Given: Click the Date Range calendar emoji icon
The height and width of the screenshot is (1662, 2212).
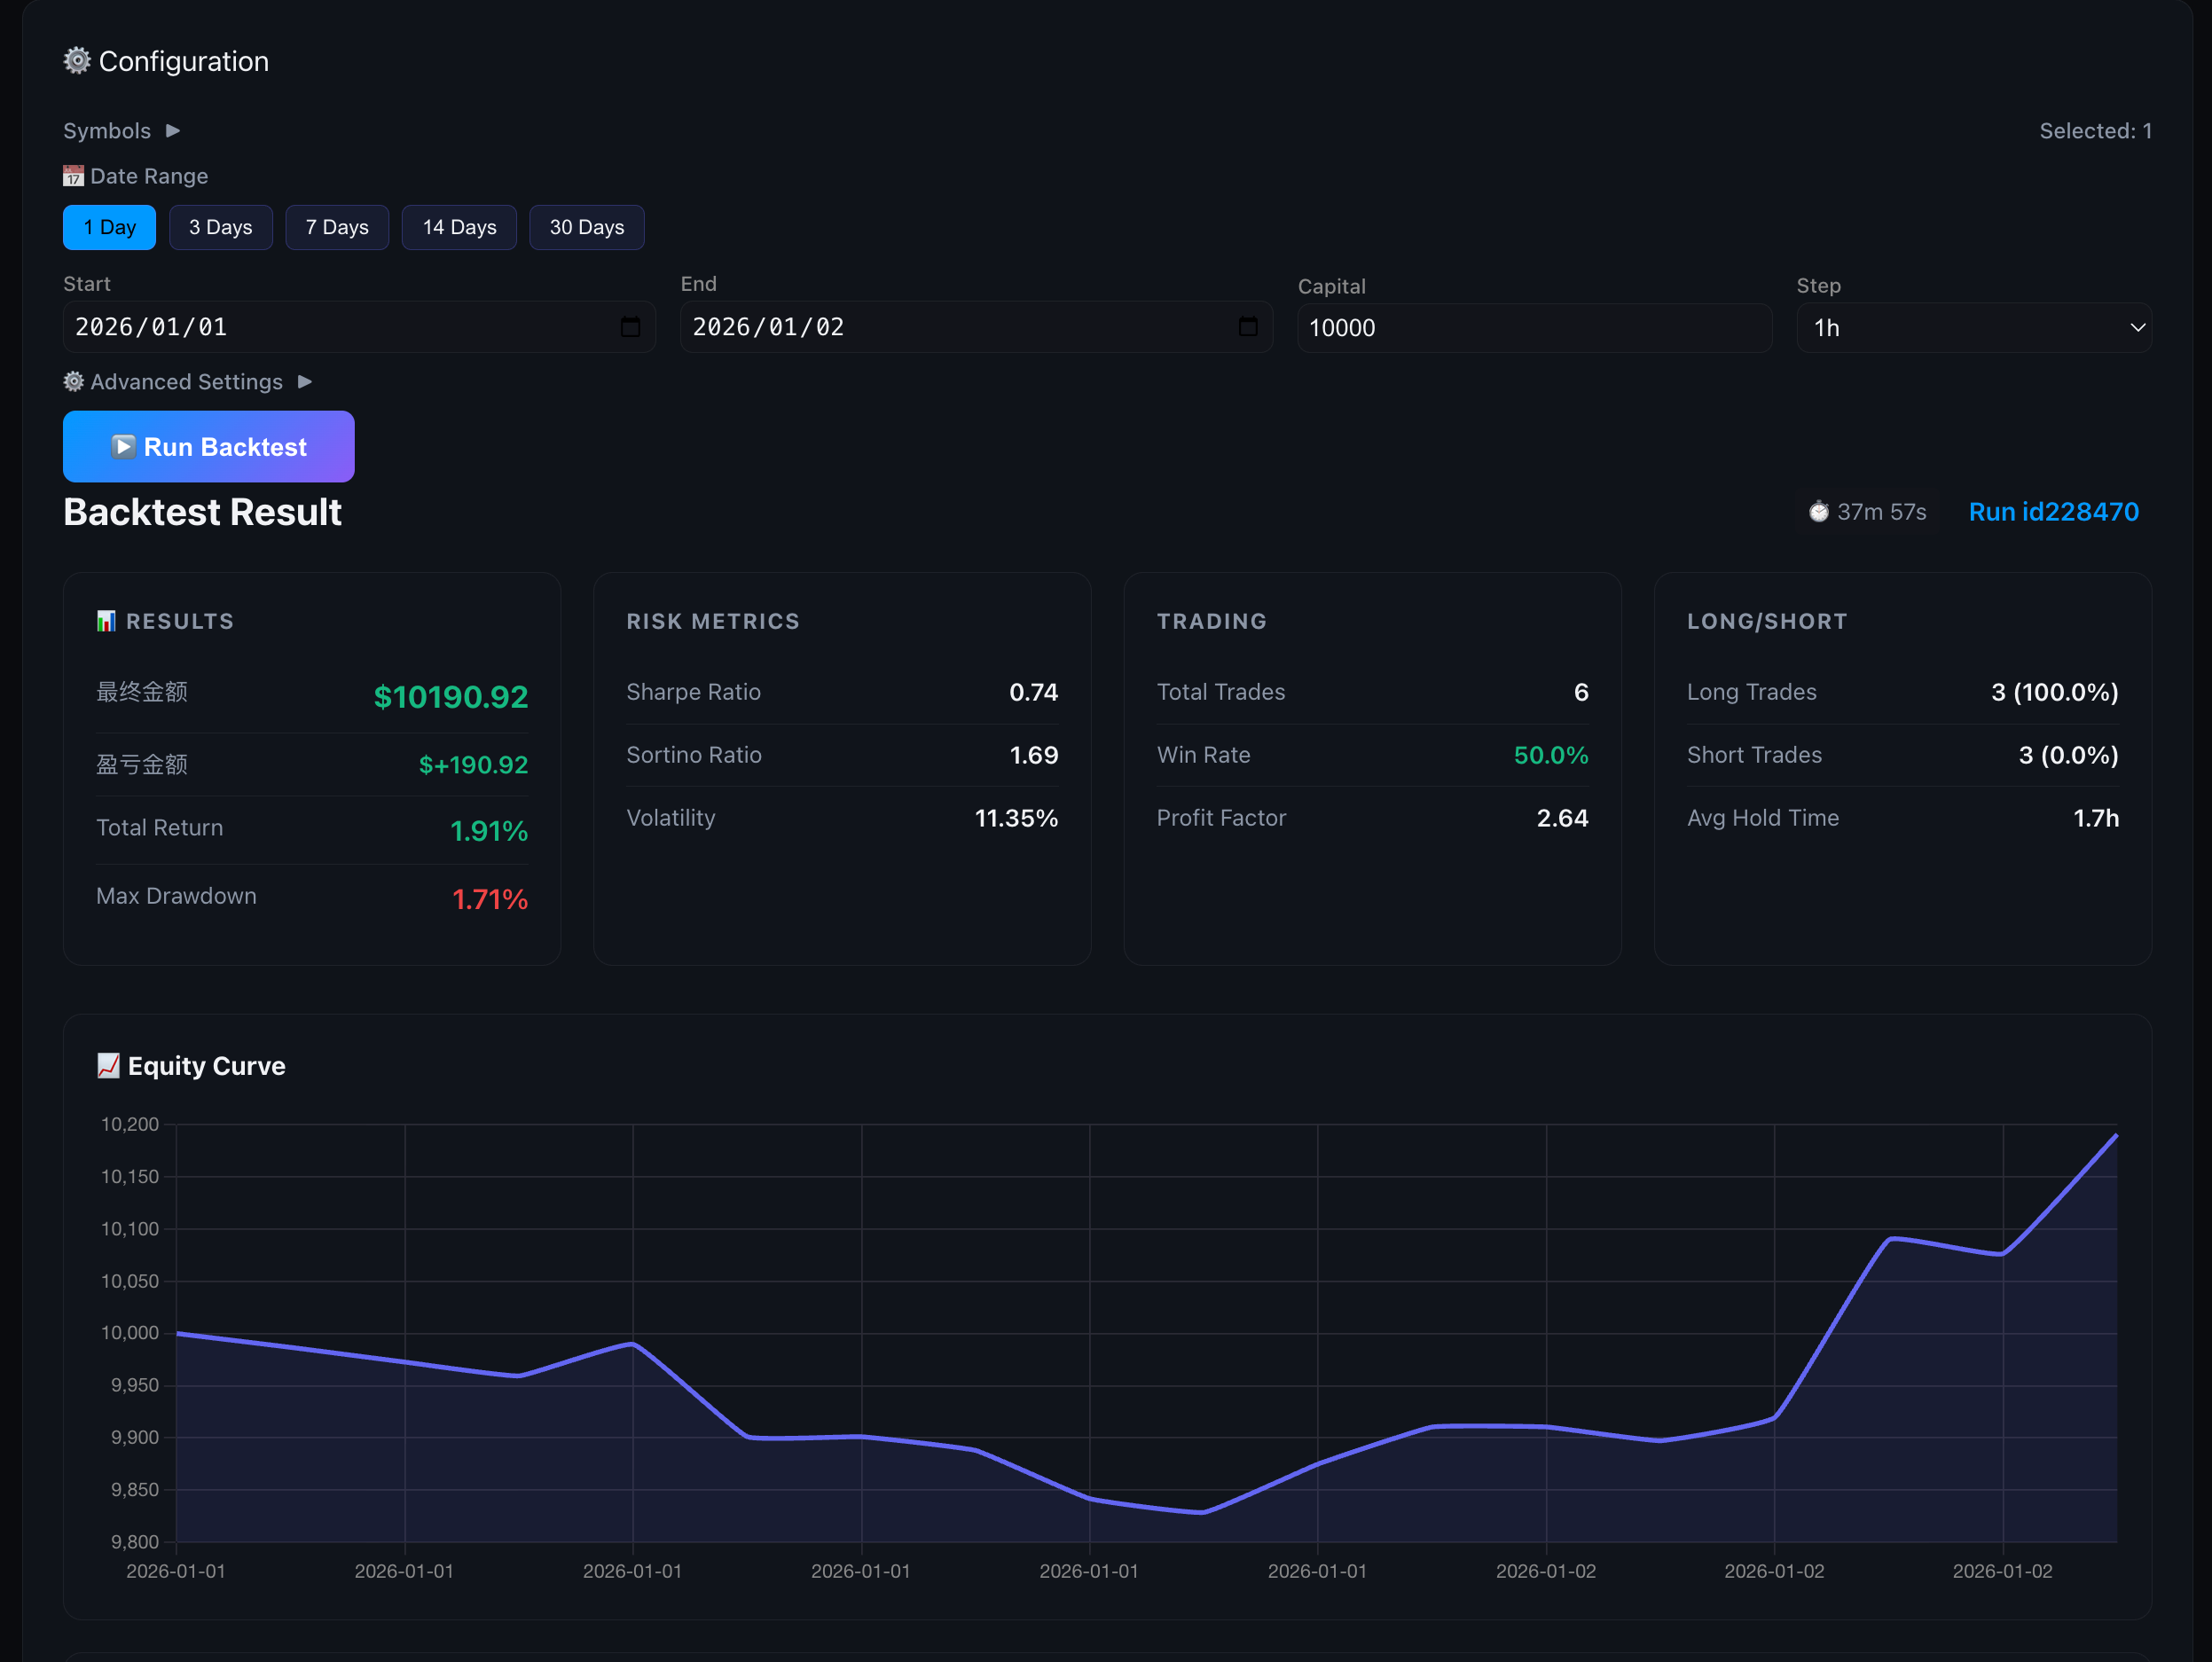Looking at the screenshot, I should (73, 176).
